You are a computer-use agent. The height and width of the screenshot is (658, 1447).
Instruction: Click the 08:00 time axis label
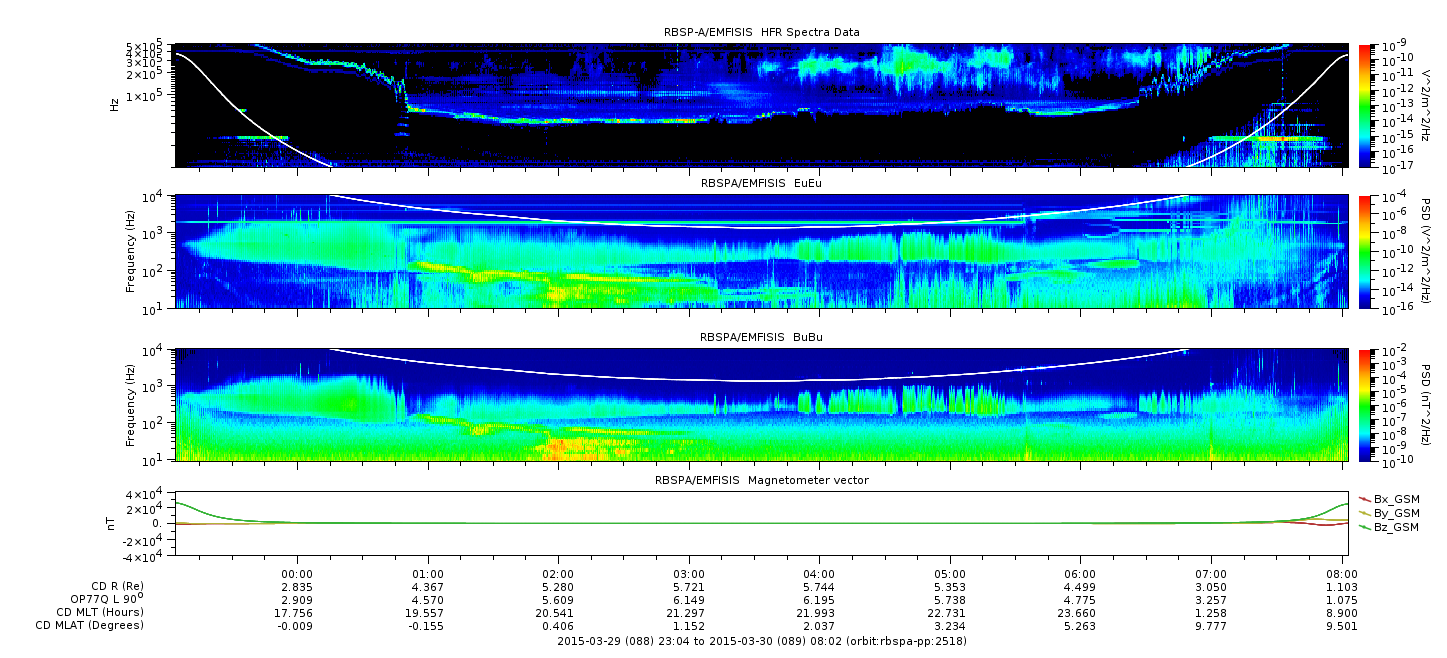point(1341,572)
